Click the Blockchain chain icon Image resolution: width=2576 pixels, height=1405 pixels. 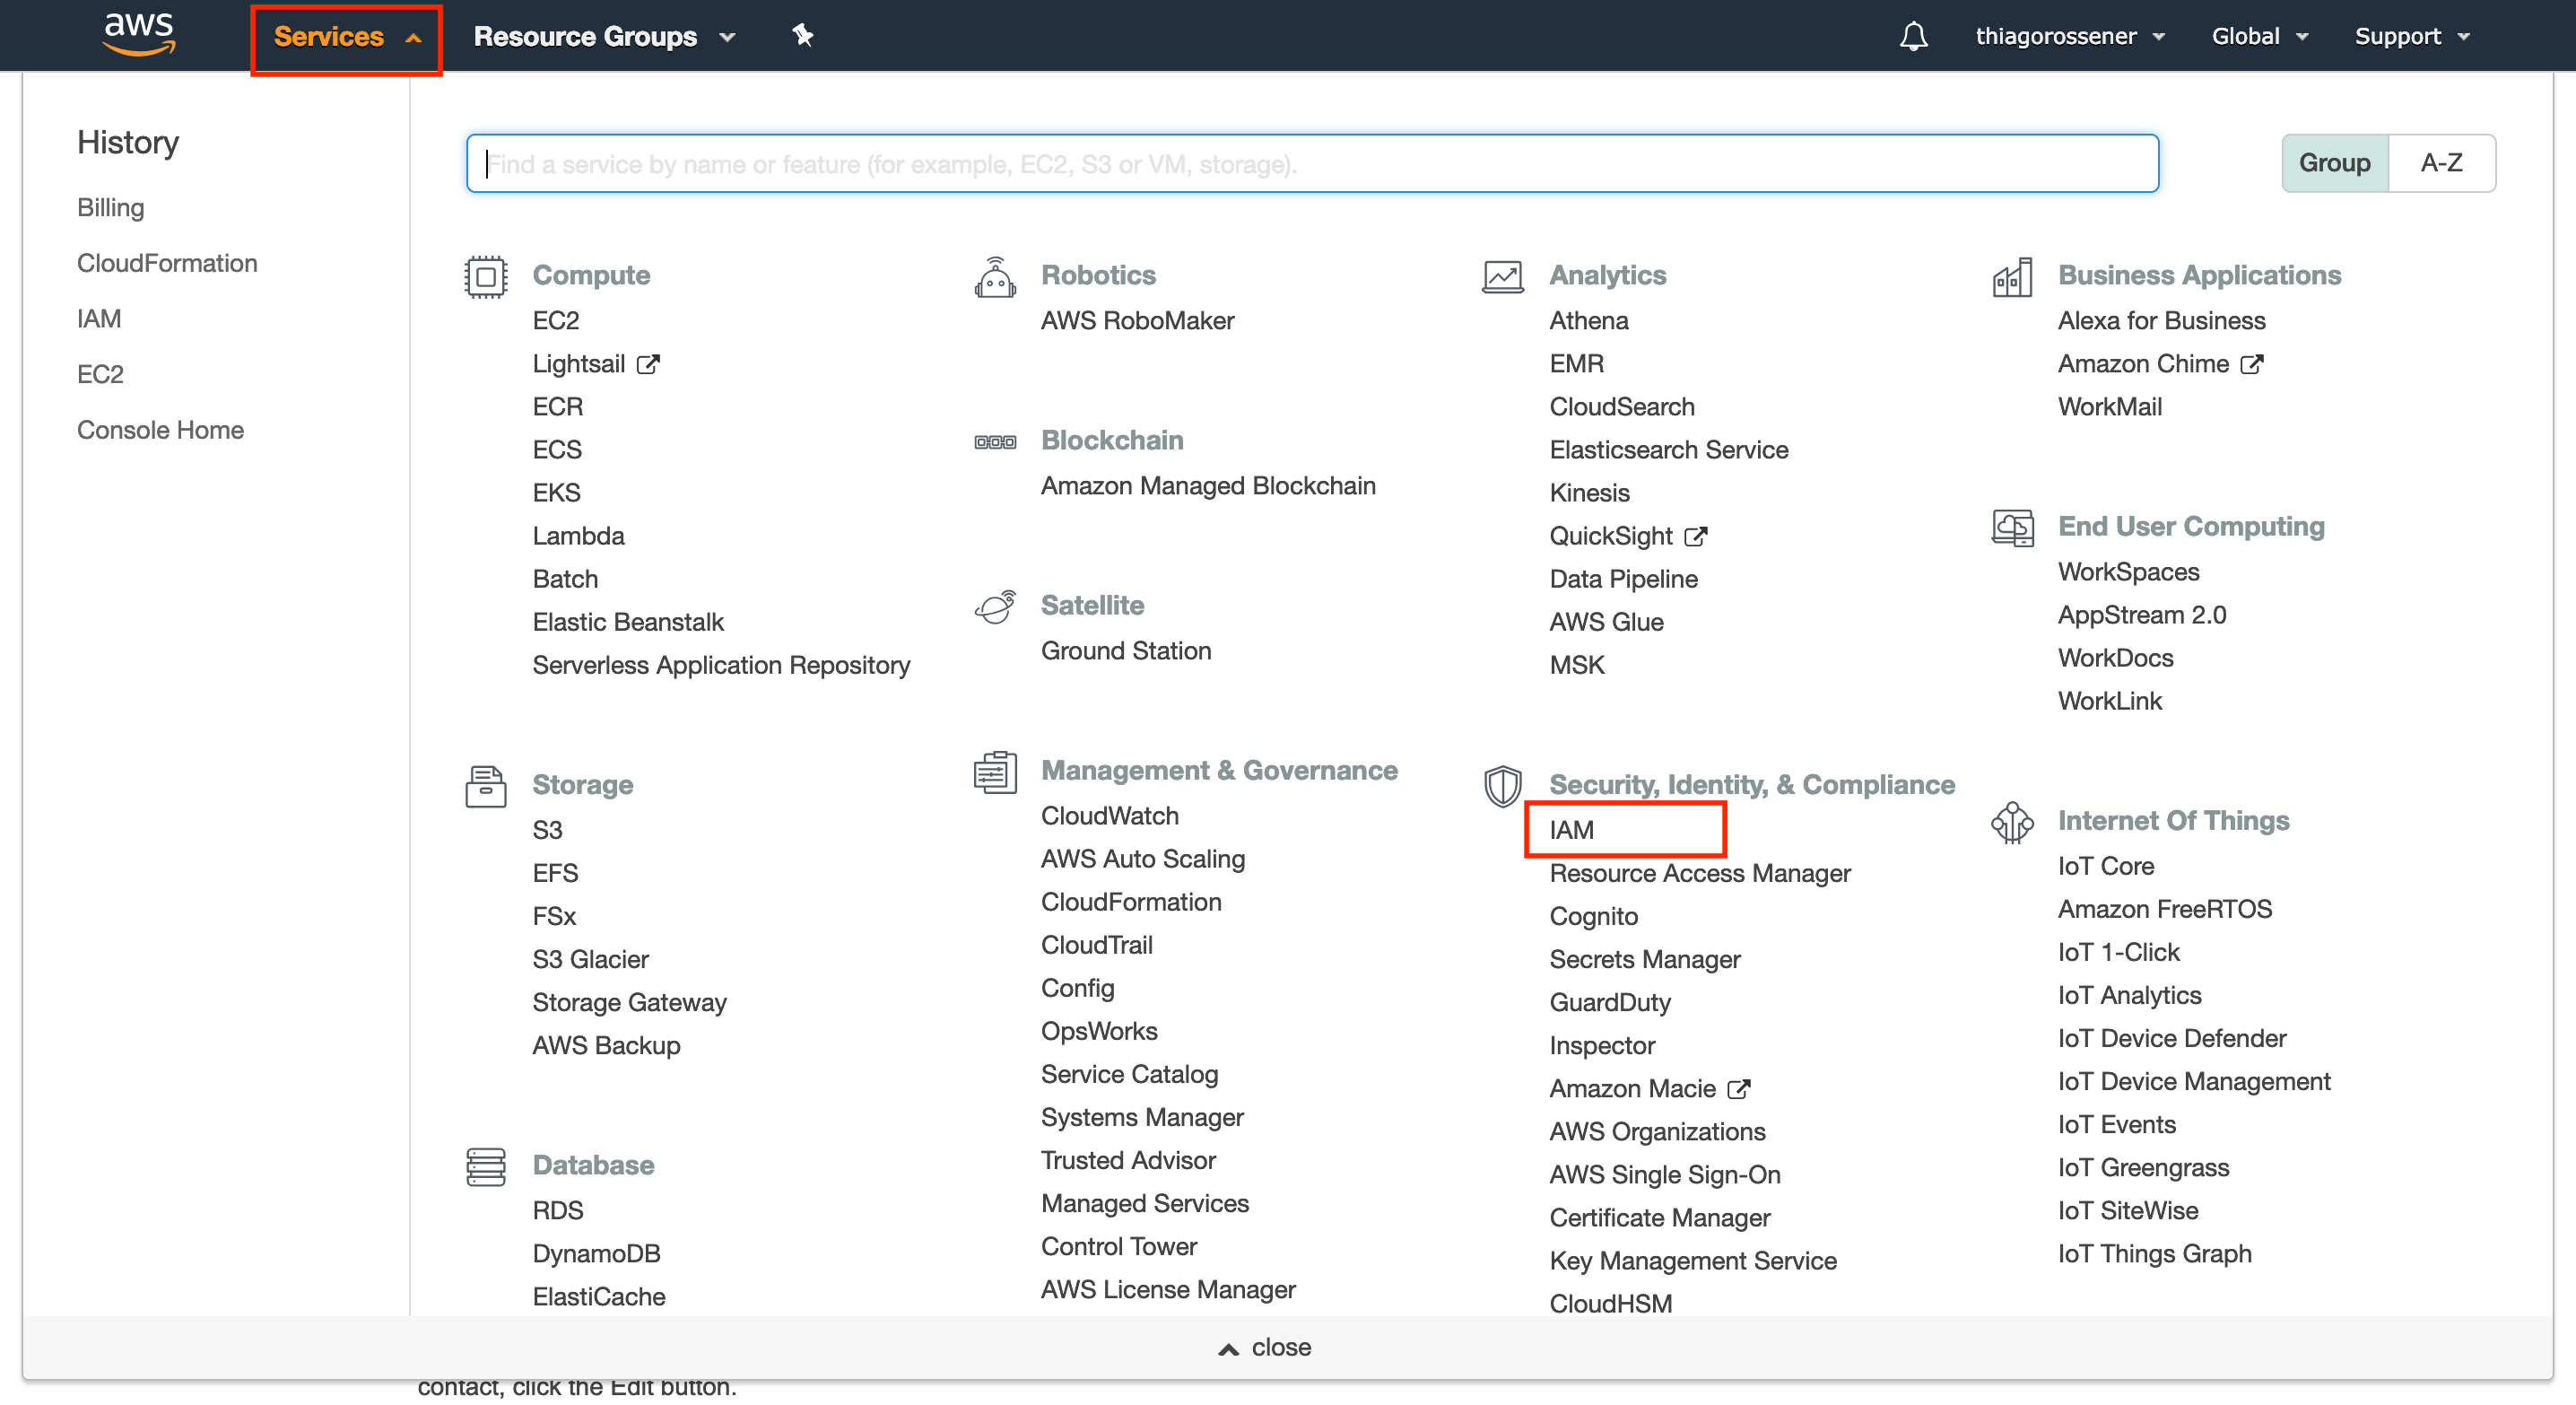coord(995,442)
